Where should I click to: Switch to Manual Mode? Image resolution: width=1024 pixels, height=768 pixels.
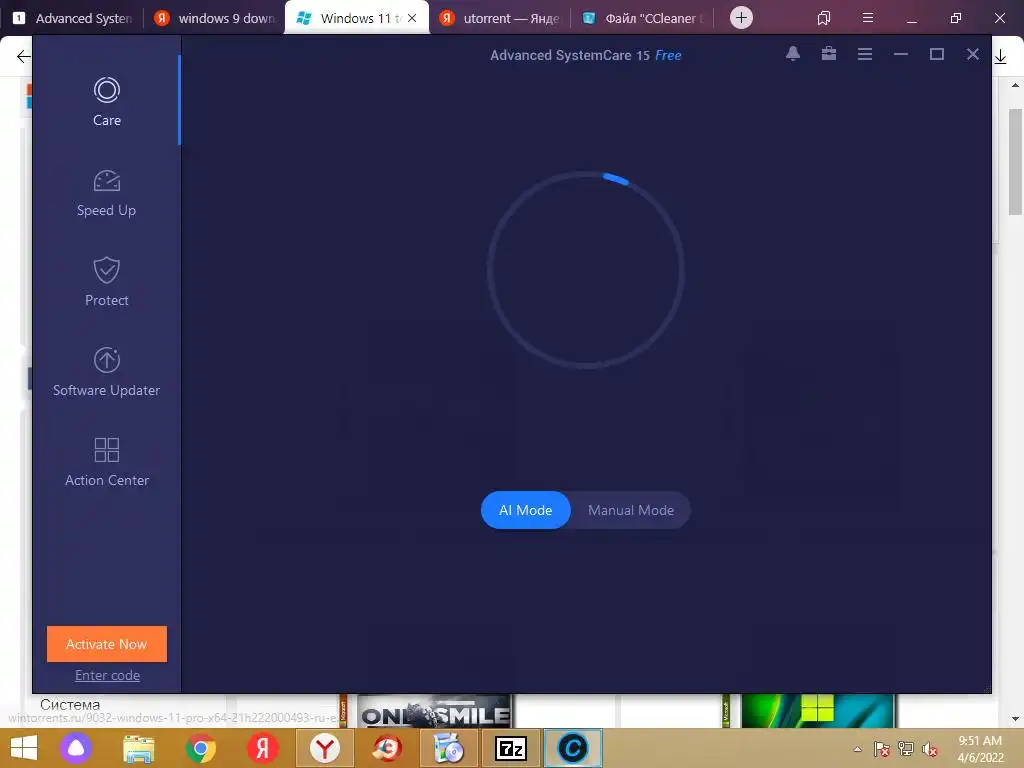coord(631,510)
